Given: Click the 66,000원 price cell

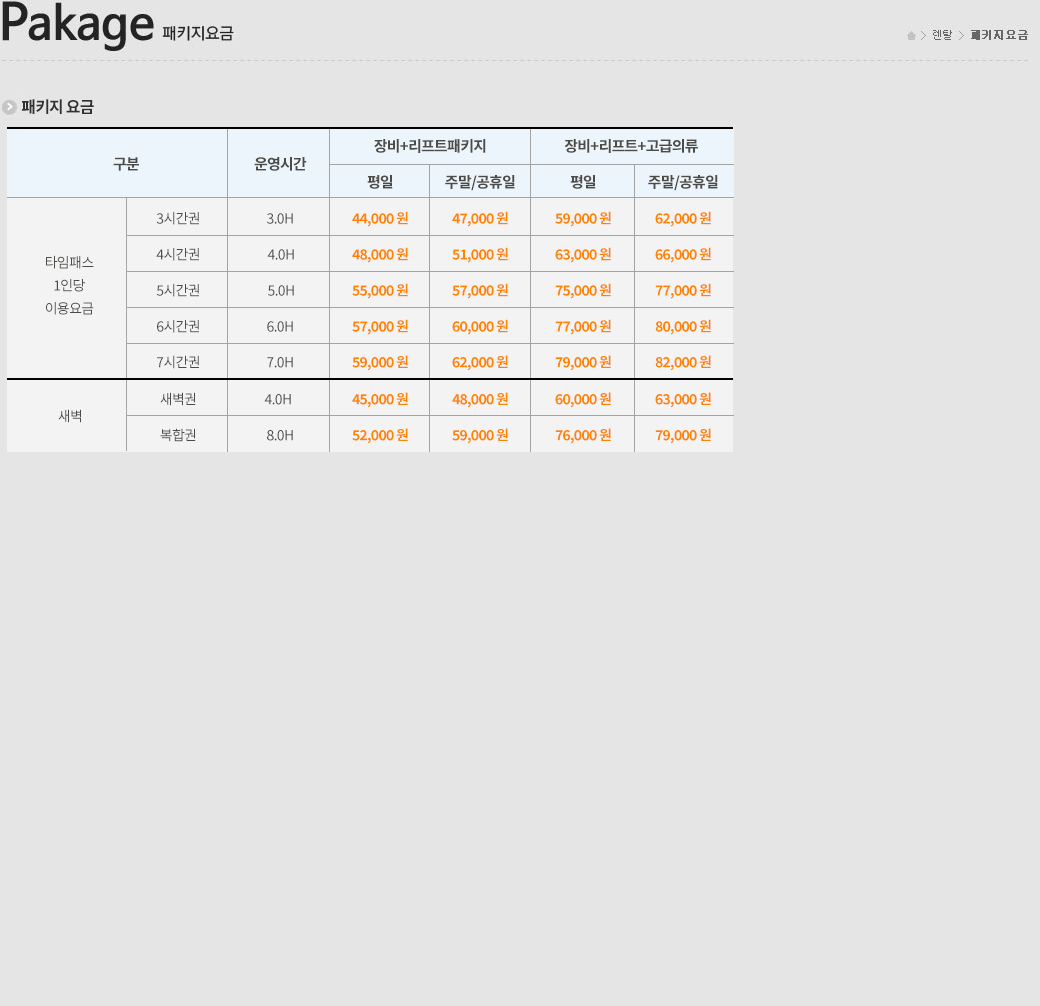Looking at the screenshot, I should click(684, 254).
